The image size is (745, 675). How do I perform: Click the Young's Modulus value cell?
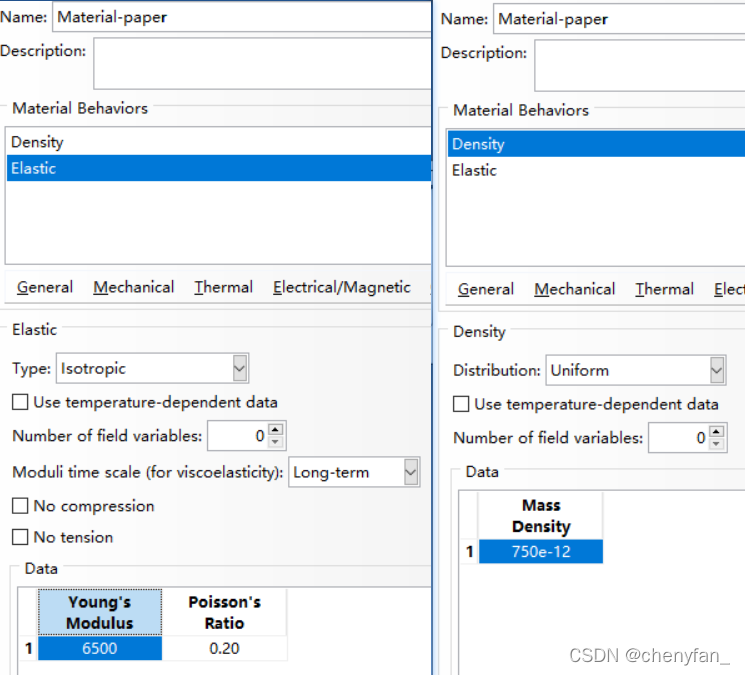point(100,649)
